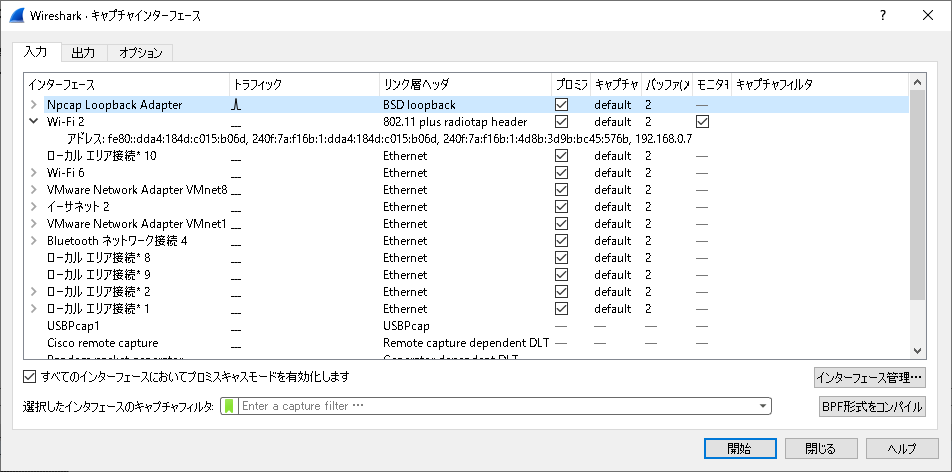
Task: Toggle promiscuous checkbox for ローカル エリア接続* 1
Action: [562, 309]
